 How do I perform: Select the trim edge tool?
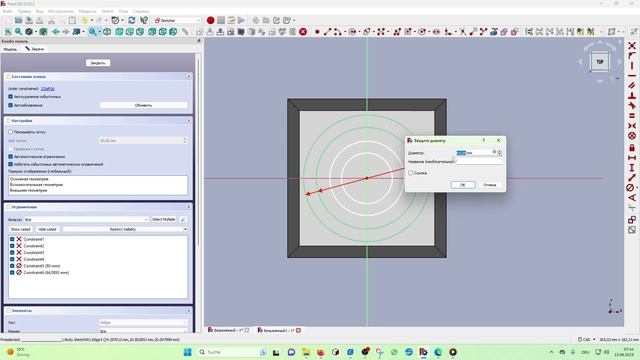462,31
